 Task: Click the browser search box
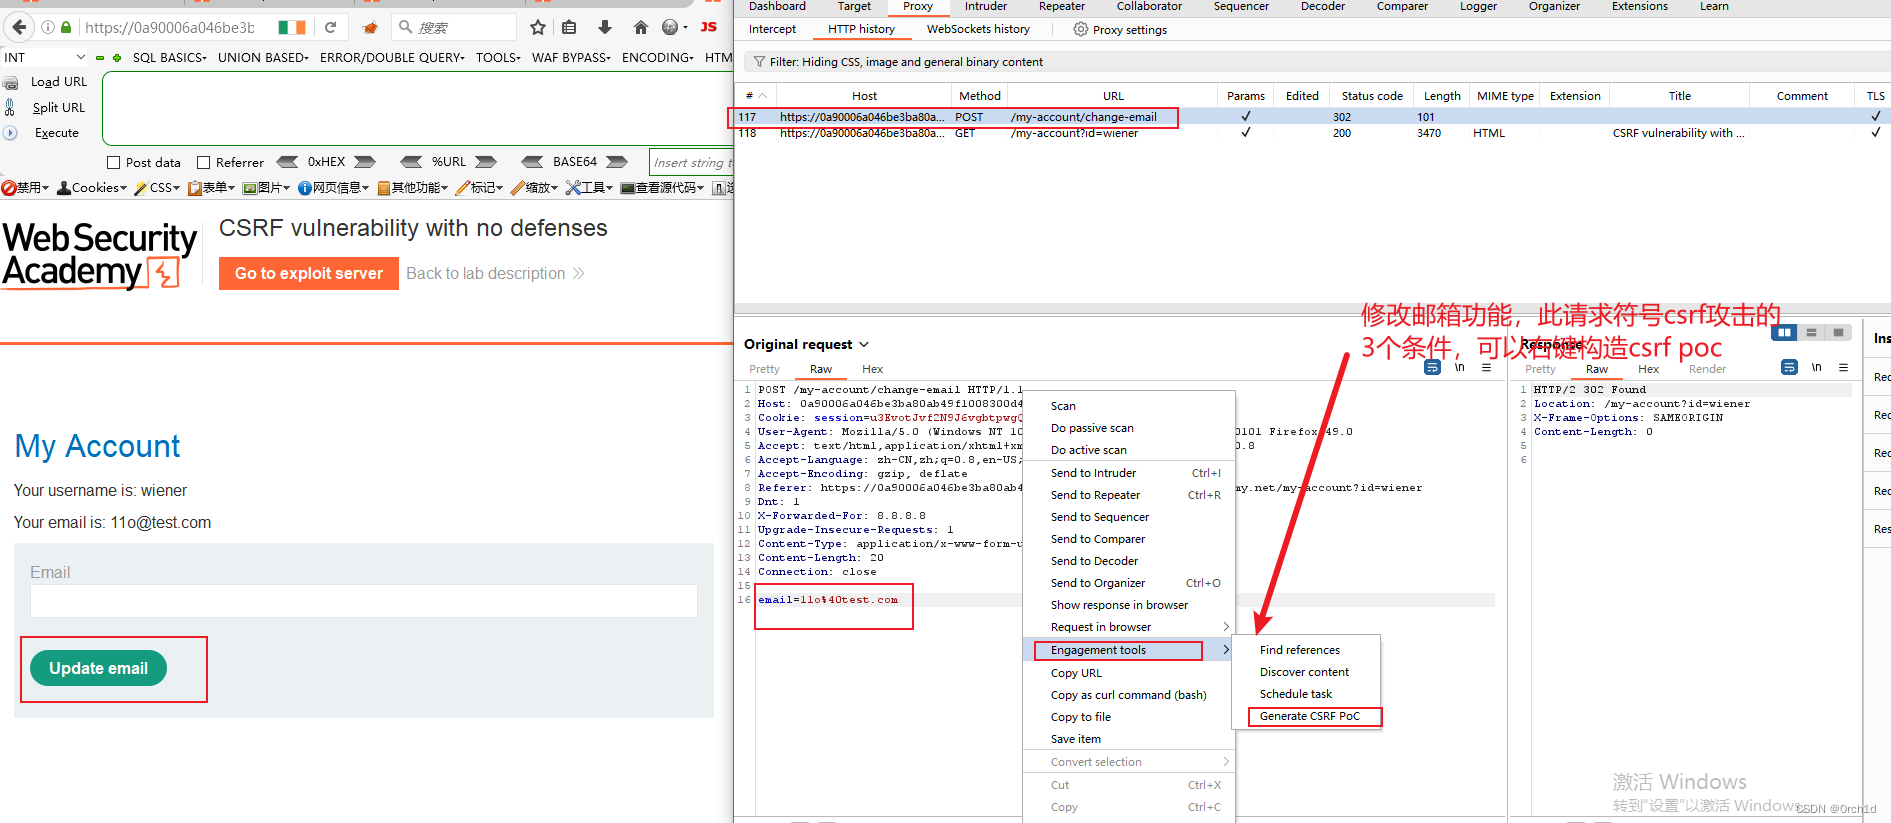pyautogui.click(x=453, y=27)
